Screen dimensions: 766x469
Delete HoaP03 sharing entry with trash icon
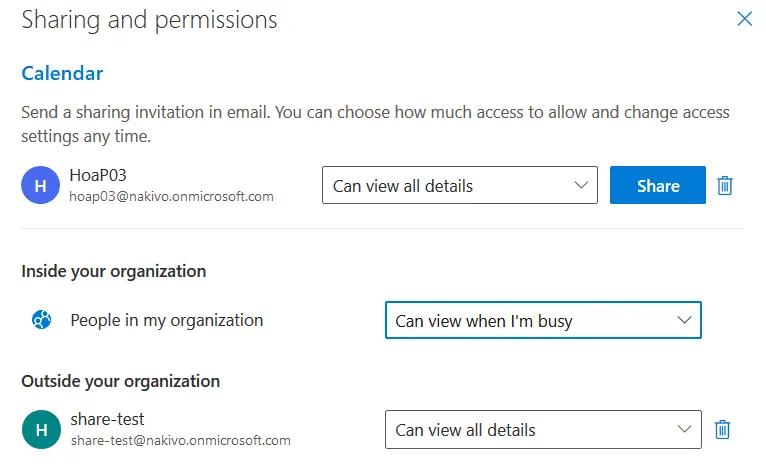726,185
